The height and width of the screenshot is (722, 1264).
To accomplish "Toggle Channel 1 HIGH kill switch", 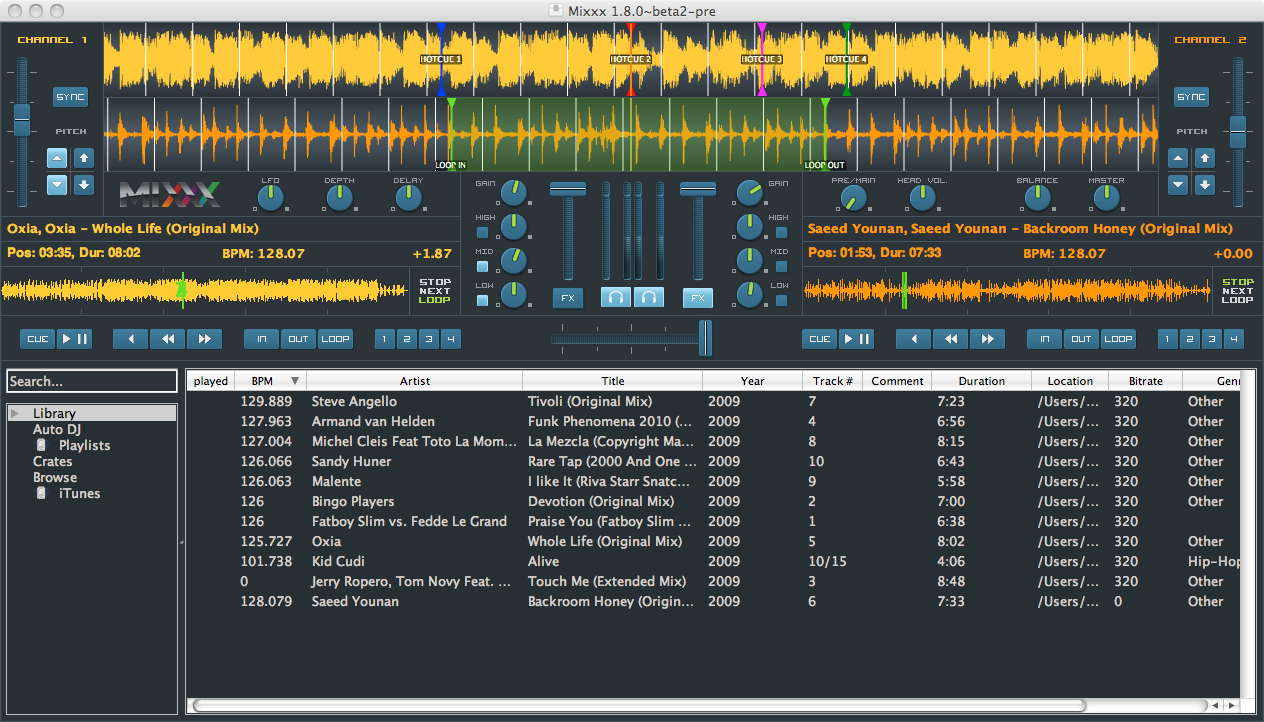I will tap(483, 233).
